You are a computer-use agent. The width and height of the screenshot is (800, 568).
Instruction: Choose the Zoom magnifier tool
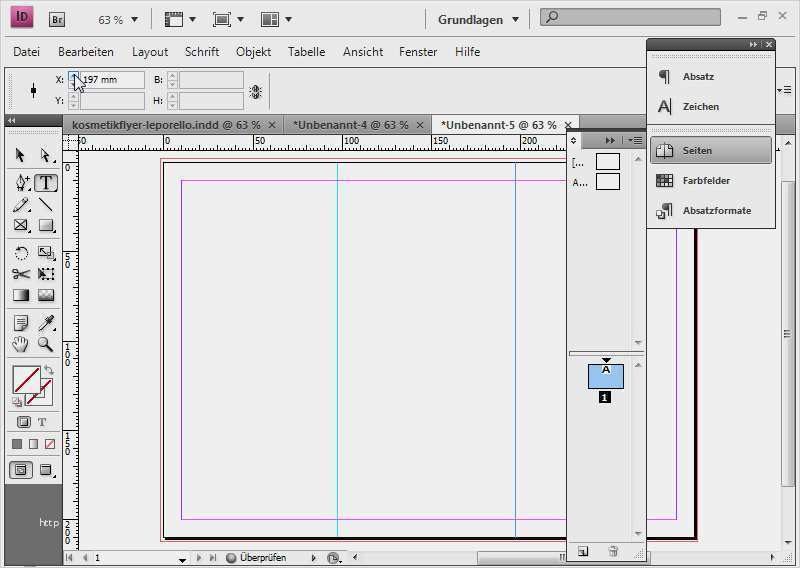[x=46, y=345]
